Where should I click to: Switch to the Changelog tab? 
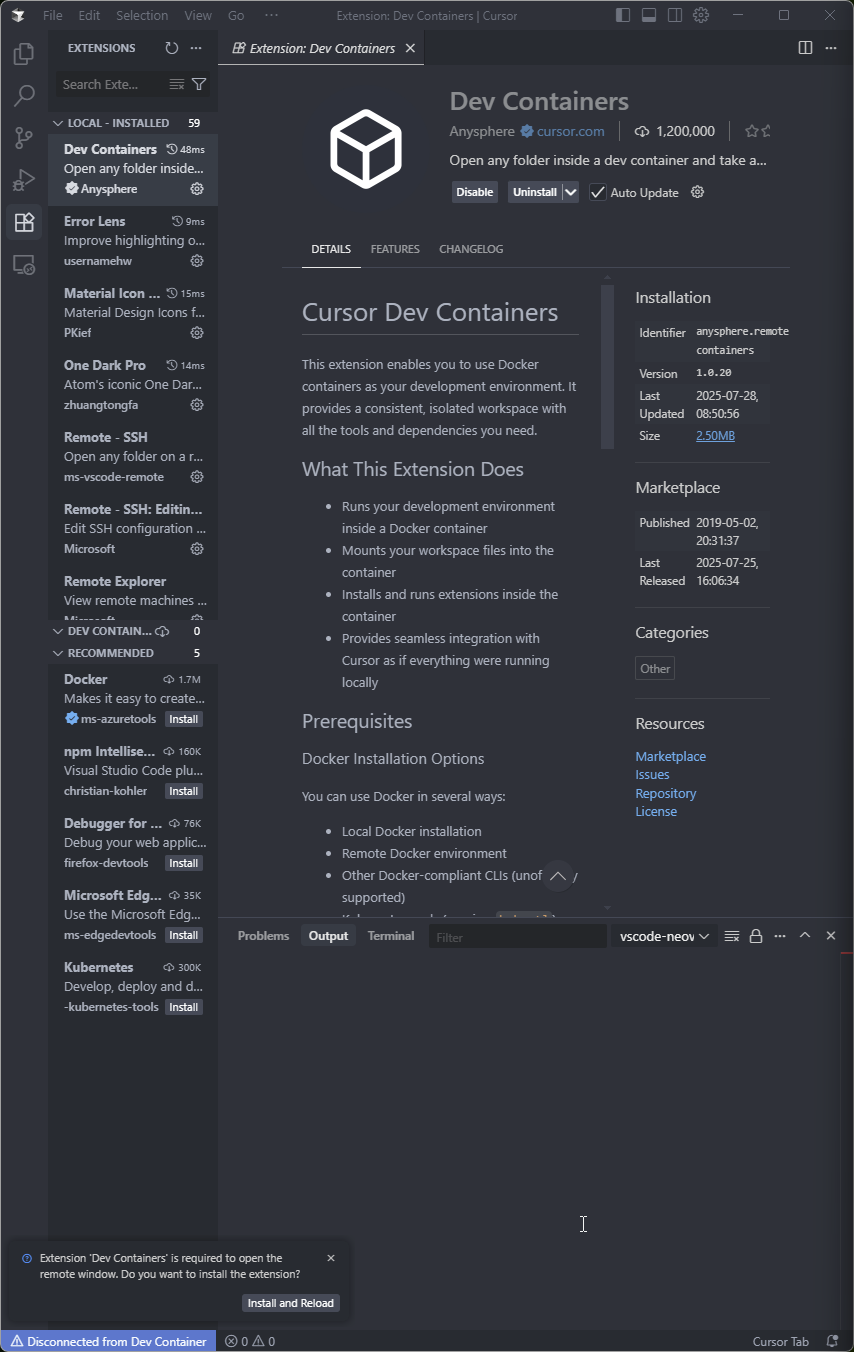(x=471, y=249)
